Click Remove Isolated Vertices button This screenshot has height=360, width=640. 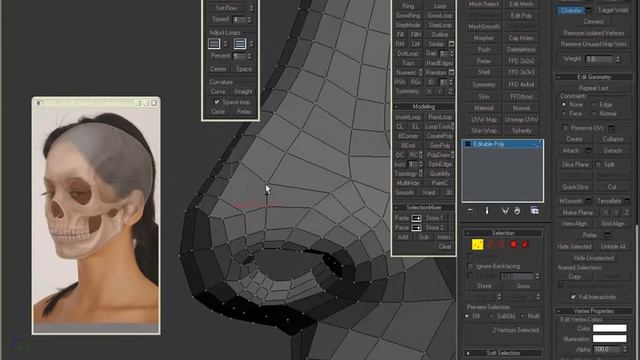pos(593,33)
